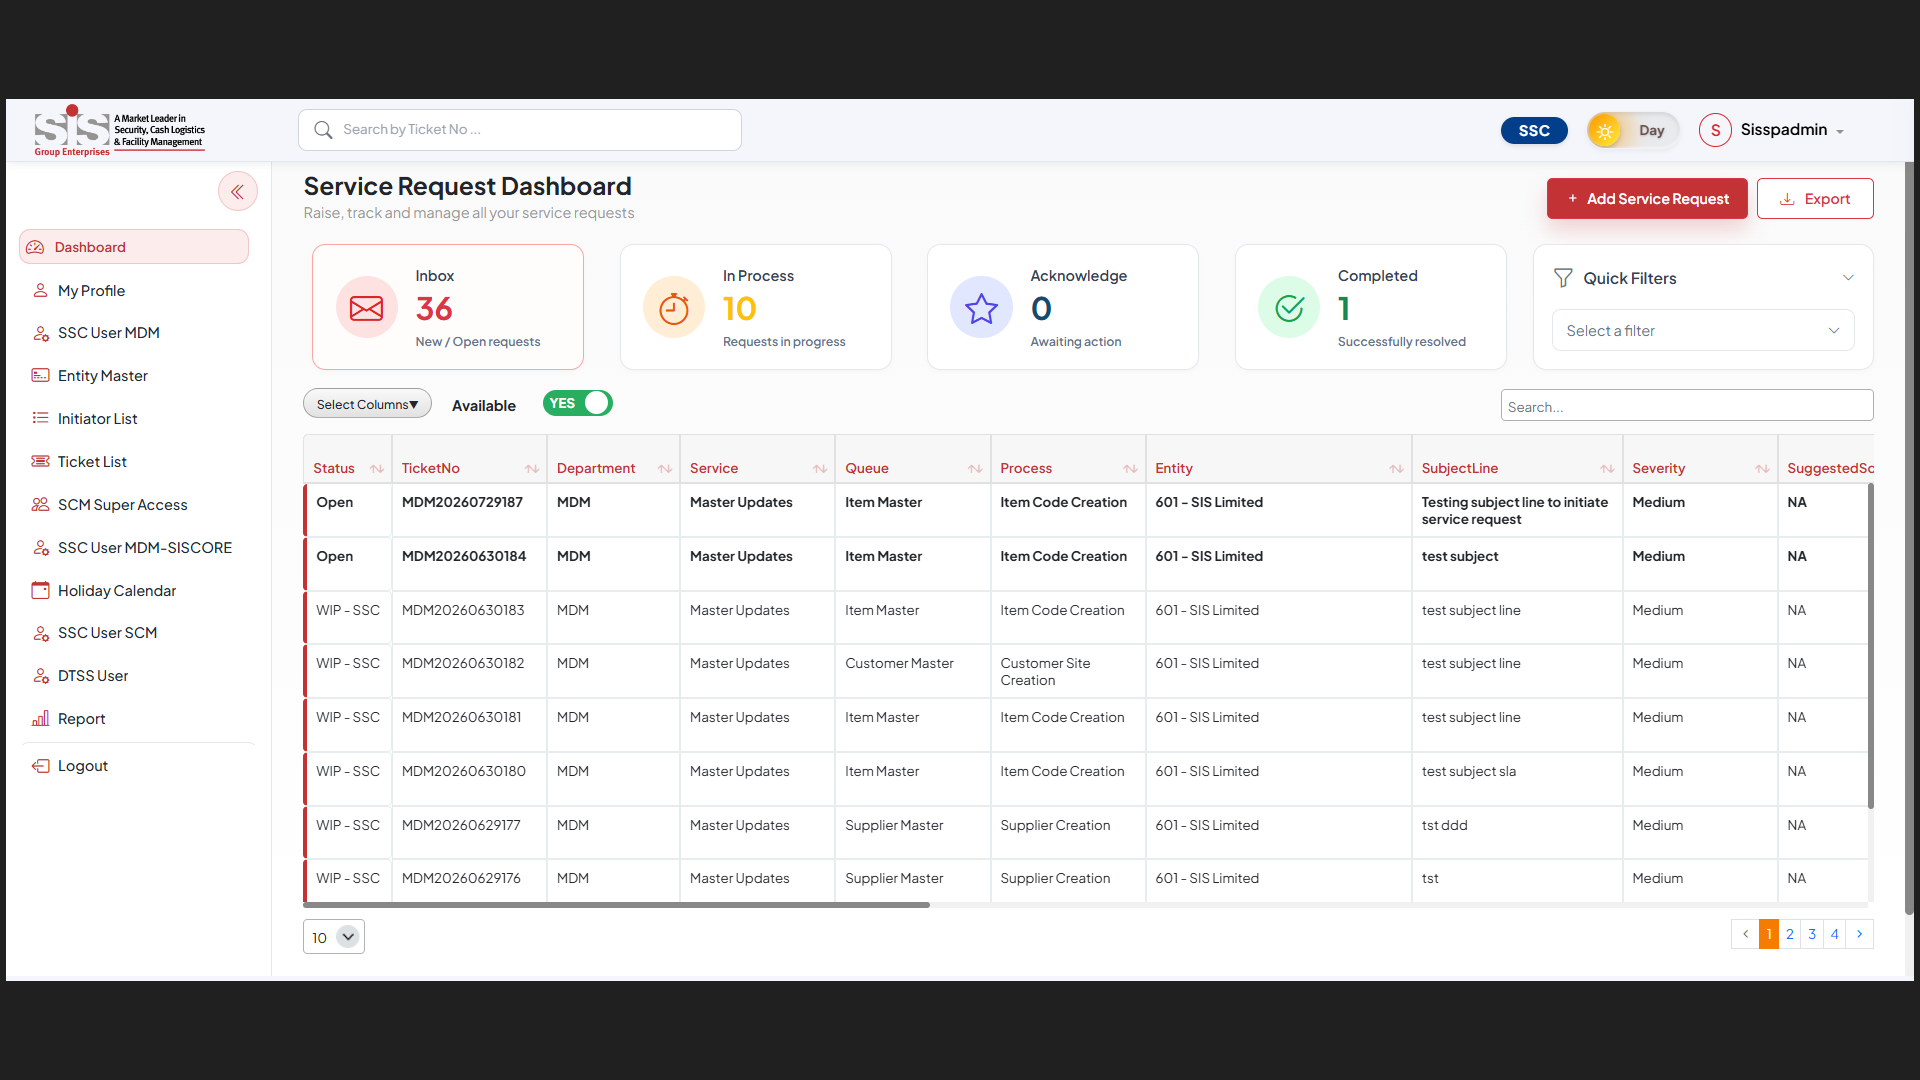Click the Export button
1920x1080 pixels.
click(x=1815, y=199)
